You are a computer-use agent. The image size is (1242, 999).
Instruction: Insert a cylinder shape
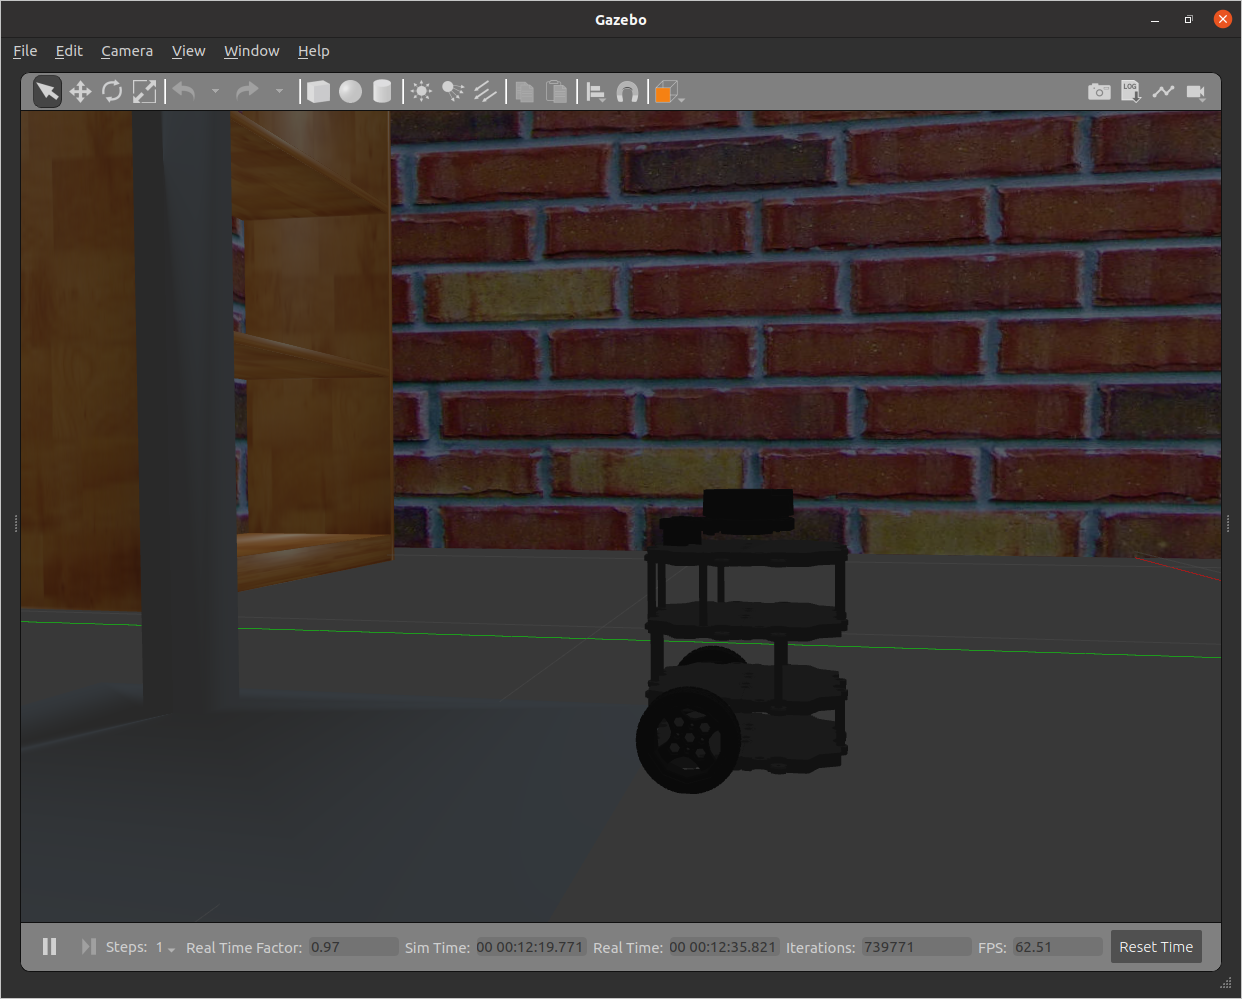coord(382,92)
